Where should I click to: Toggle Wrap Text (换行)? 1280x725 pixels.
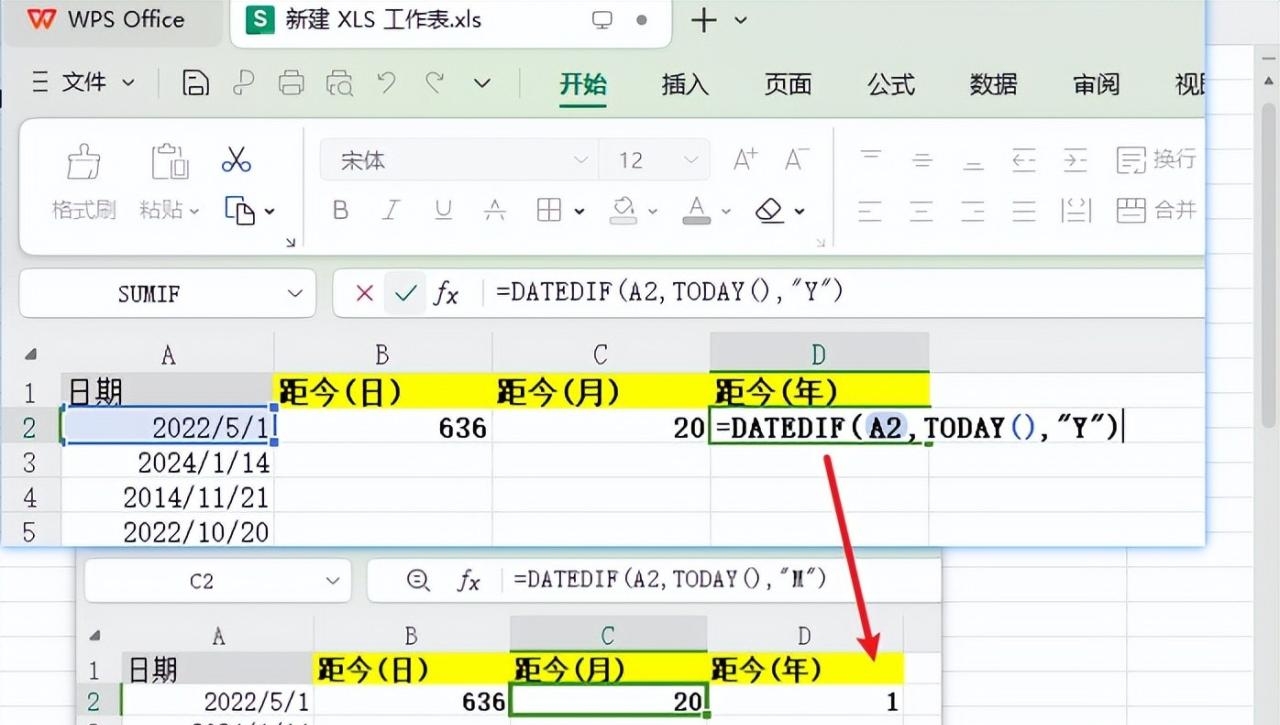coord(1156,160)
